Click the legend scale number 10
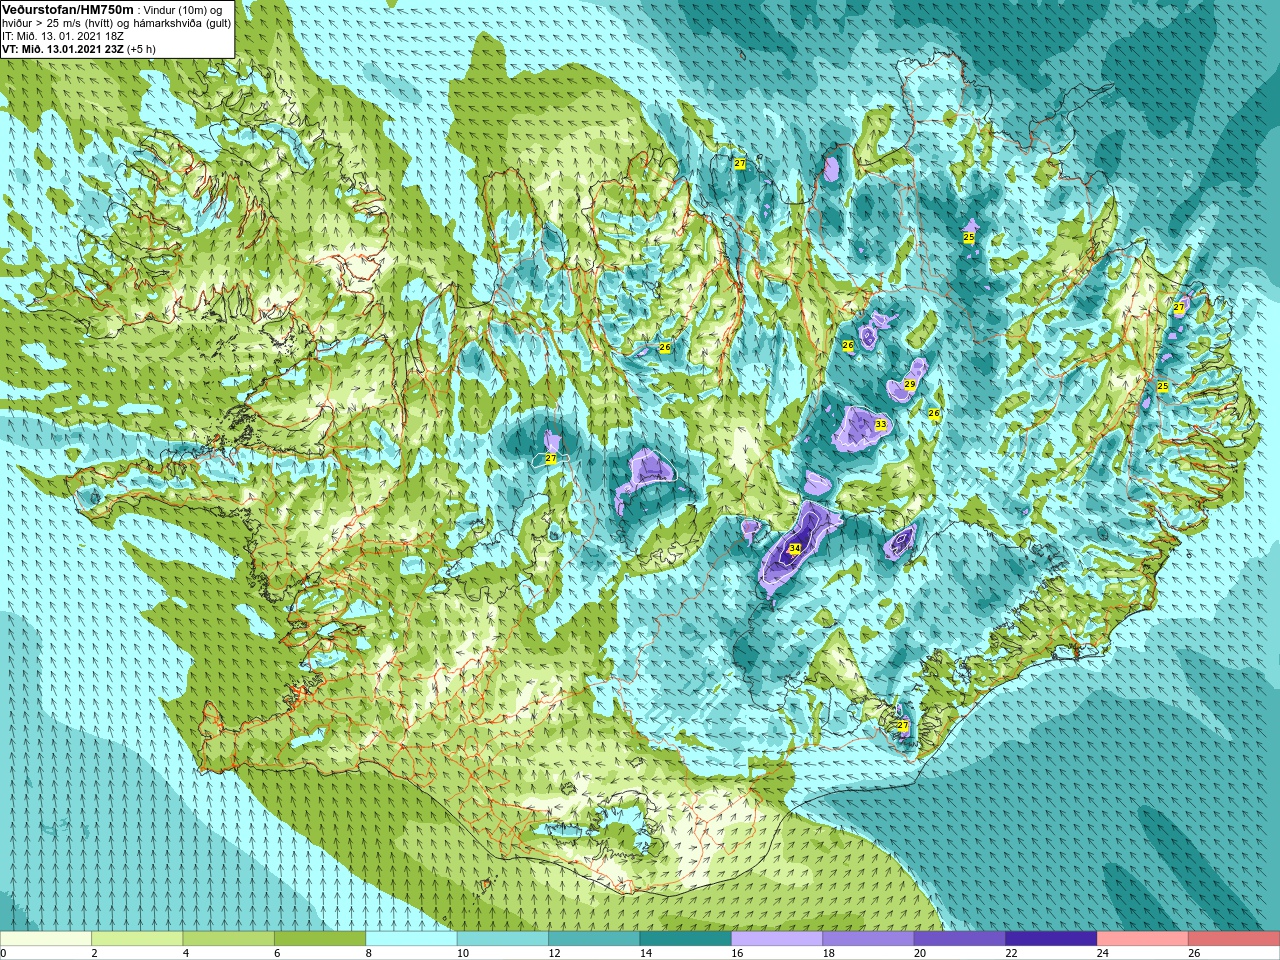This screenshot has height=960, width=1280. click(463, 954)
